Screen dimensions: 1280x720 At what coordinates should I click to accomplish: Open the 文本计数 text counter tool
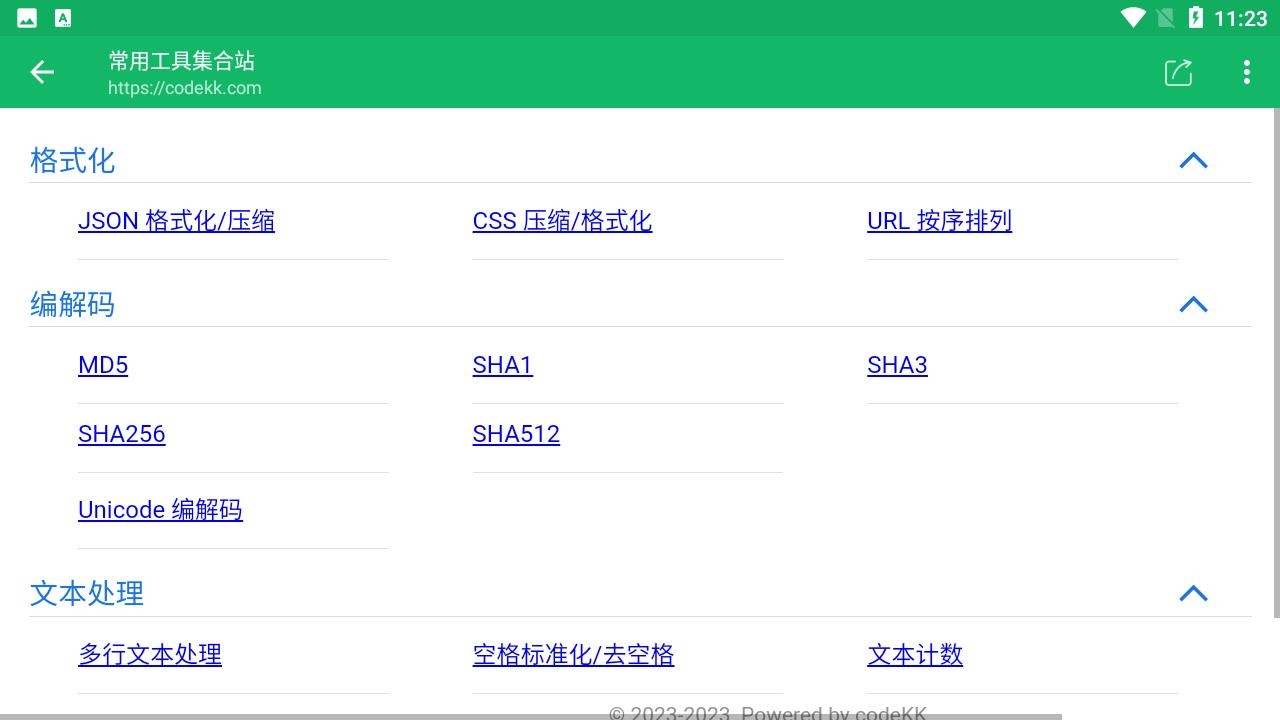[915, 655]
